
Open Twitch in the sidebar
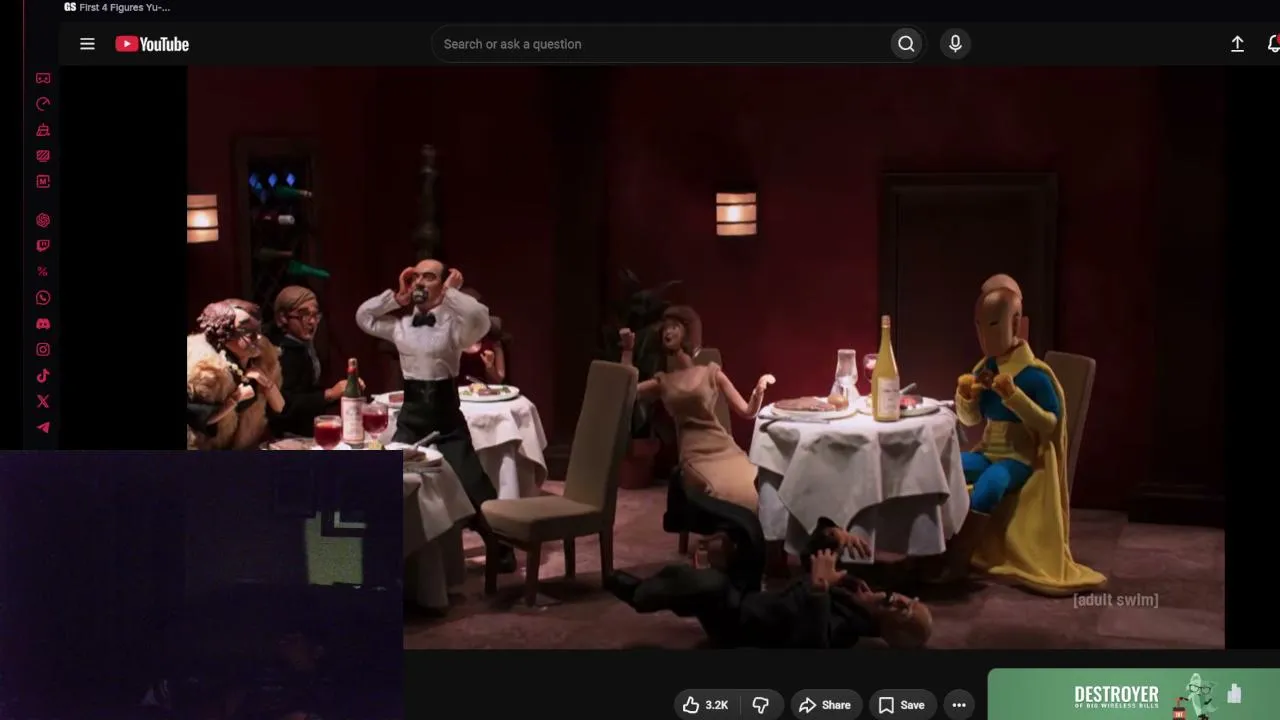pos(43,246)
